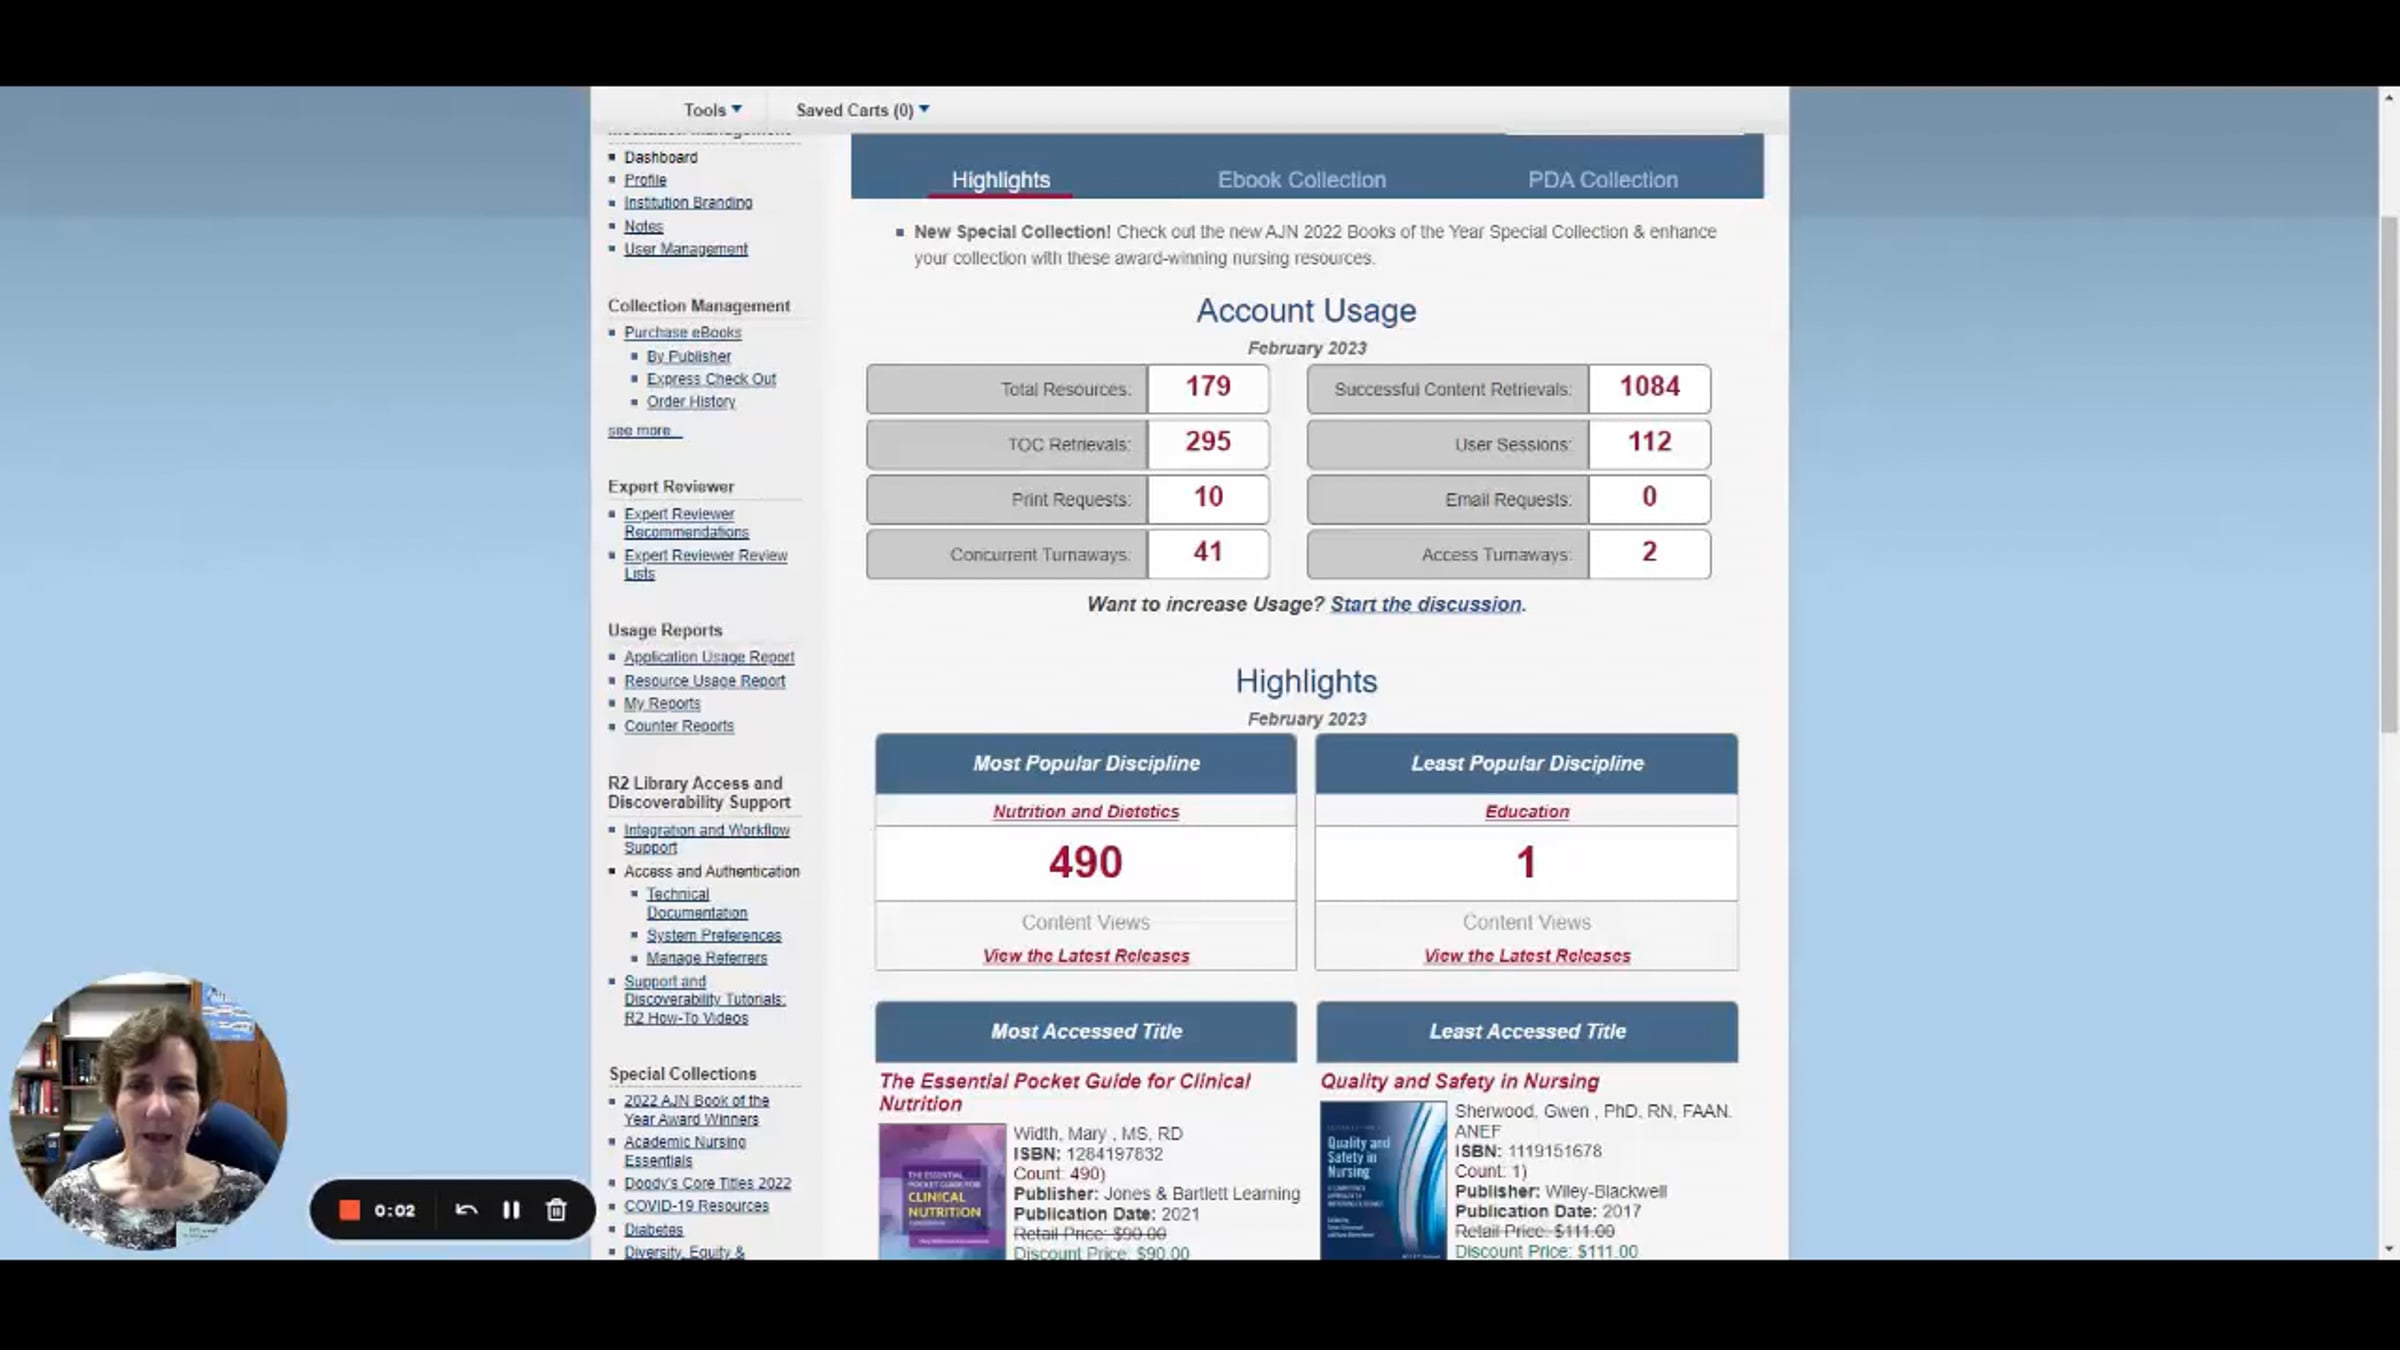Click the scrollbar down arrow
The image size is (2400, 1350).
[x=2388, y=1249]
